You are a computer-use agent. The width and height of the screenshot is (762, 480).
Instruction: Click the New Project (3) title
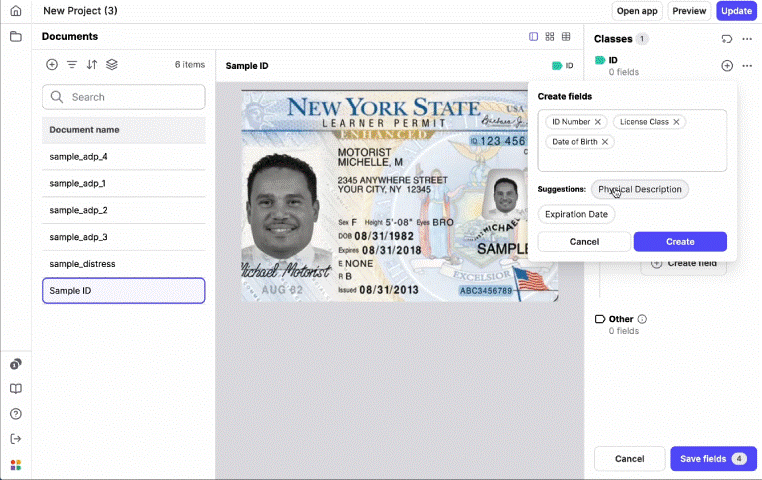click(x=80, y=11)
